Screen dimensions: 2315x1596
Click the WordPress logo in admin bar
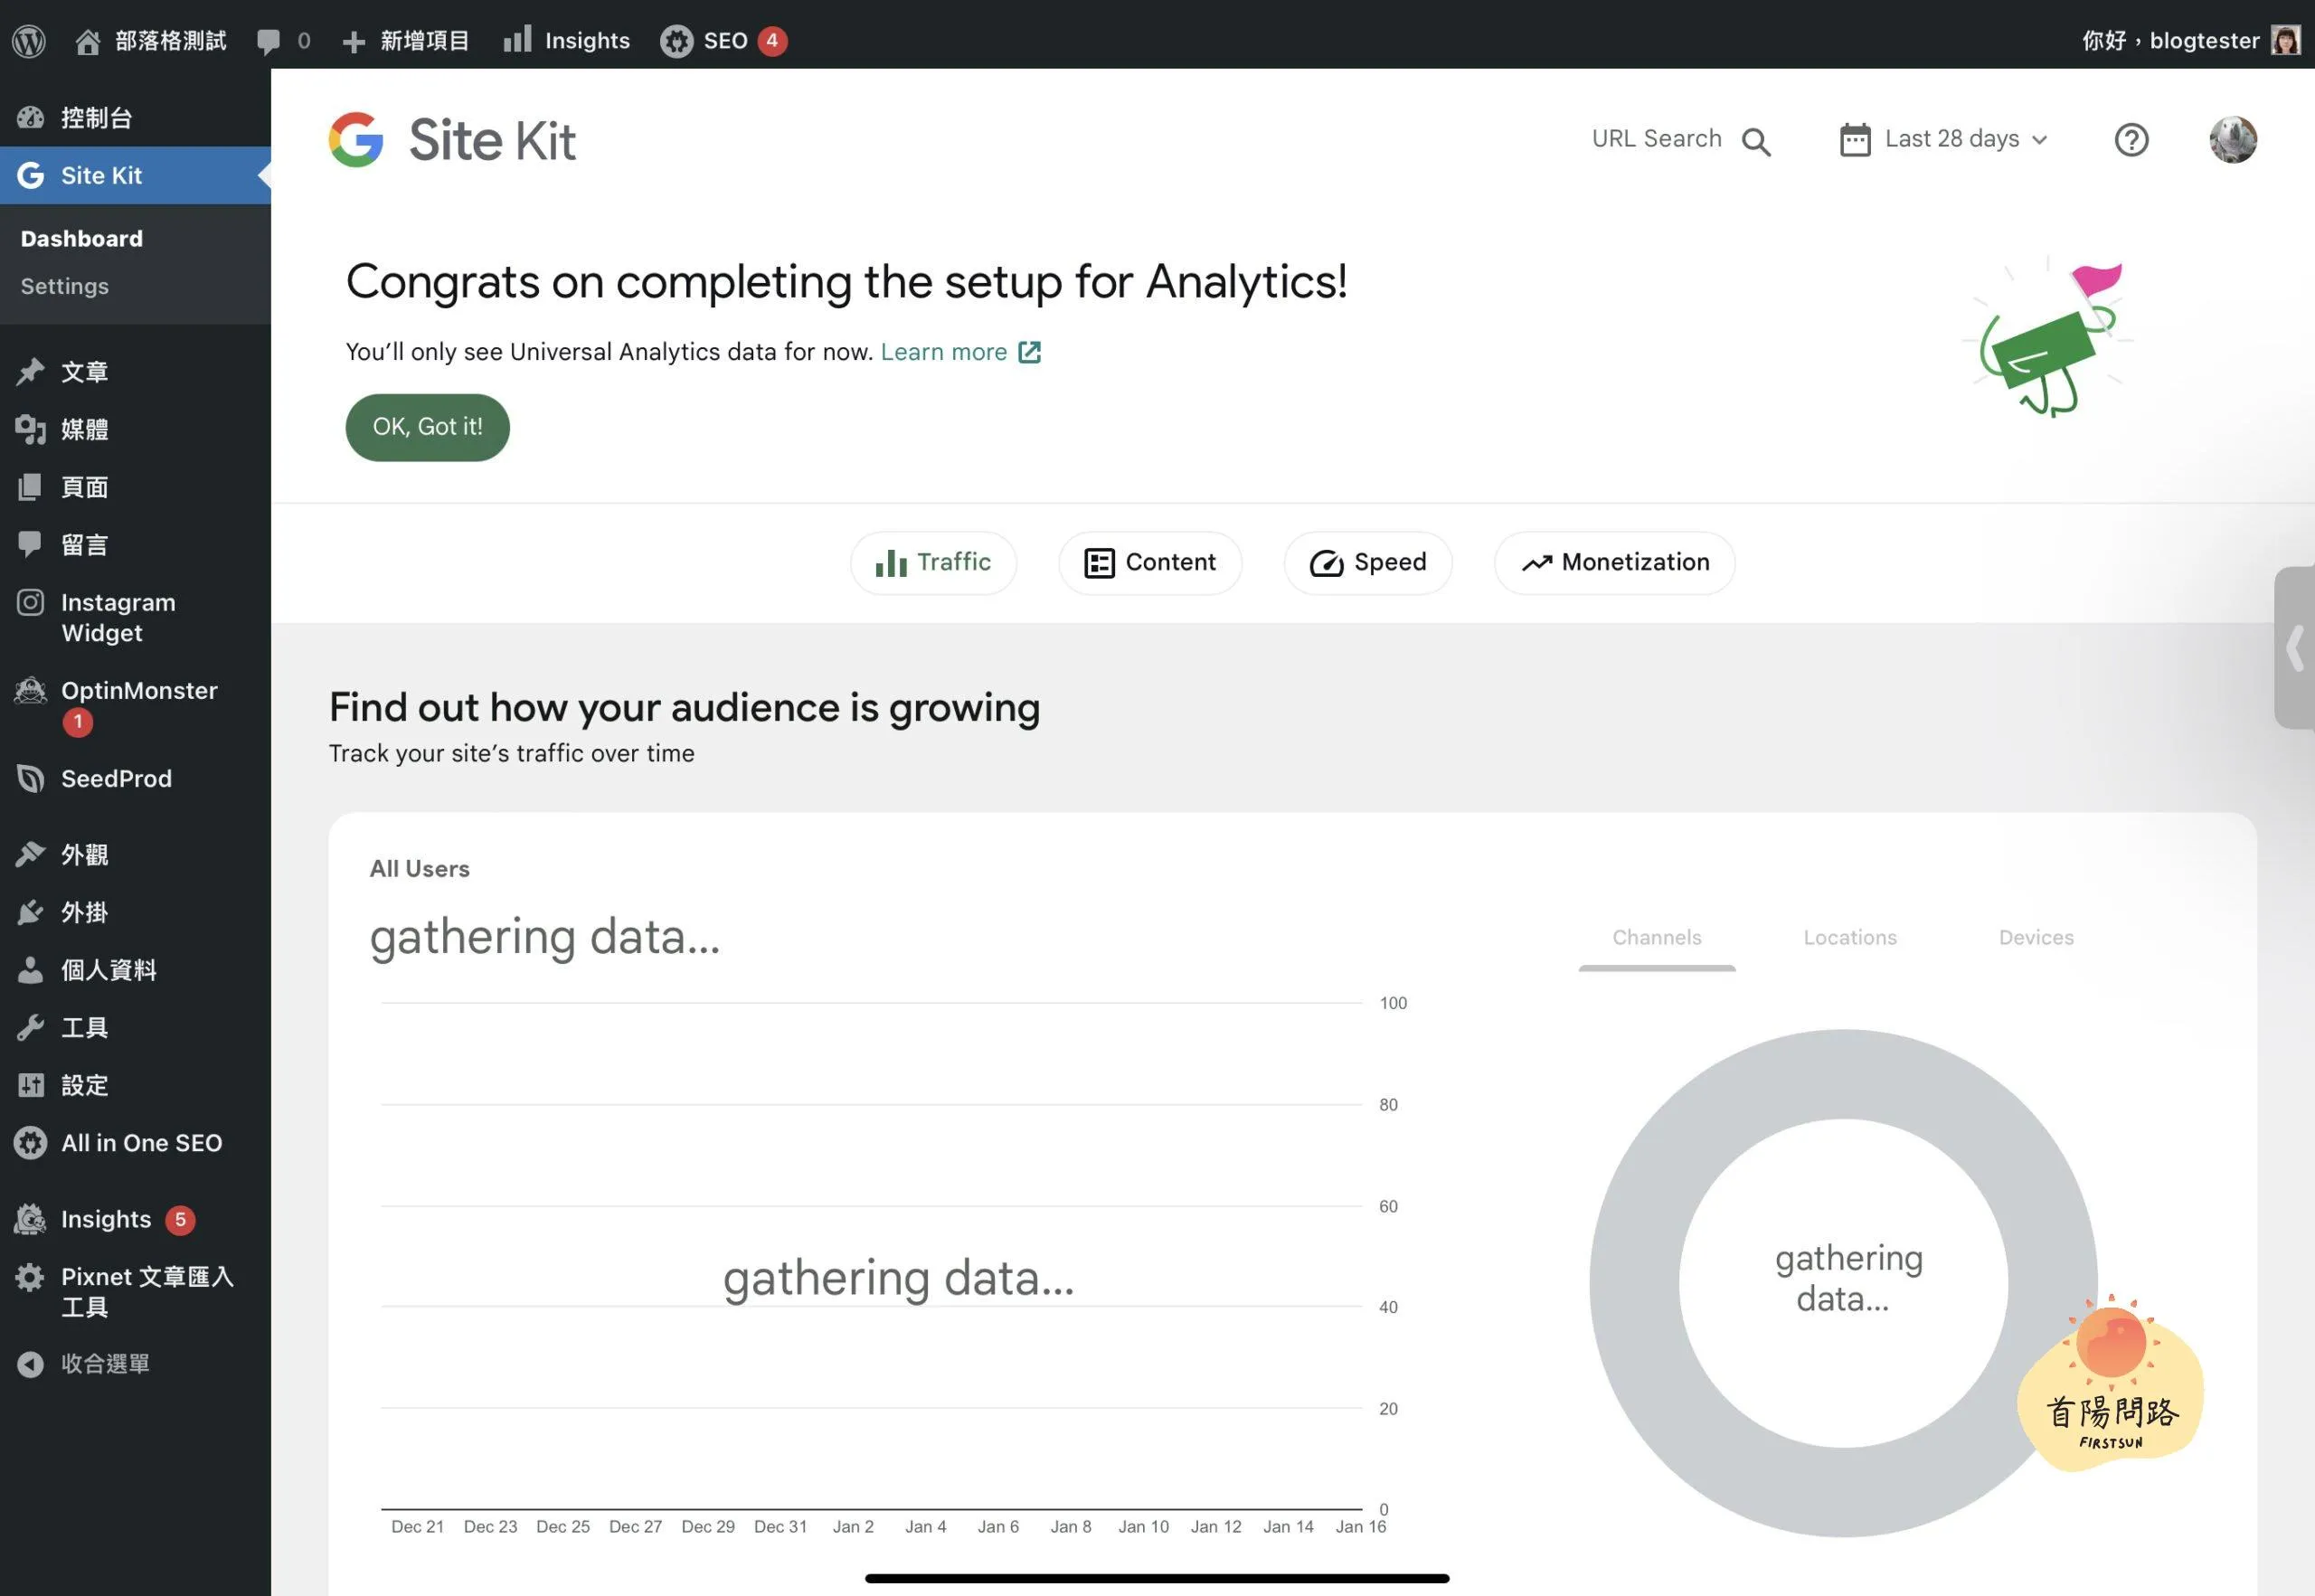29,40
